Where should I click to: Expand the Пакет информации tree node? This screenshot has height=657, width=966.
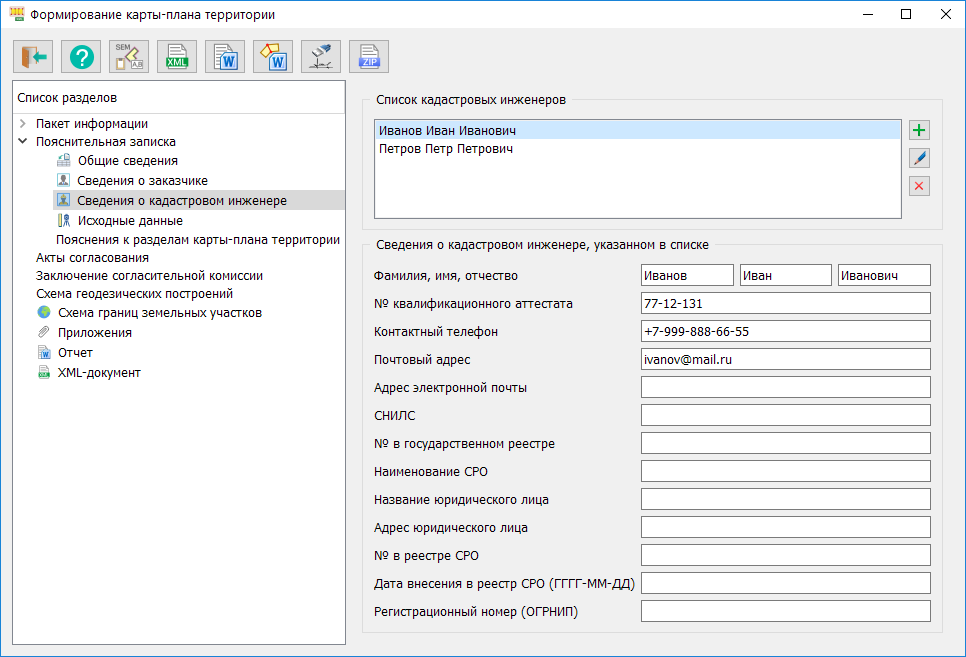(x=23, y=124)
